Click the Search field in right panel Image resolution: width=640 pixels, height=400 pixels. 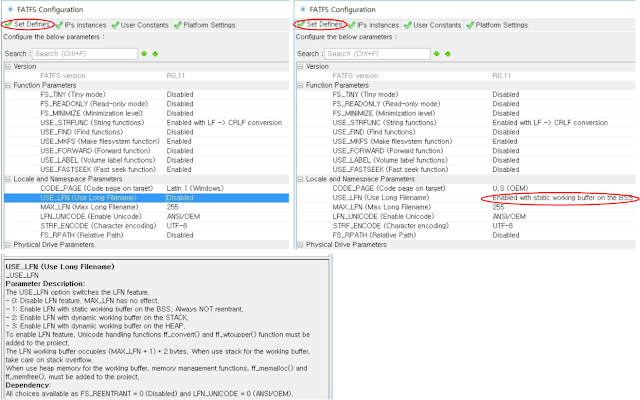[x=377, y=53]
